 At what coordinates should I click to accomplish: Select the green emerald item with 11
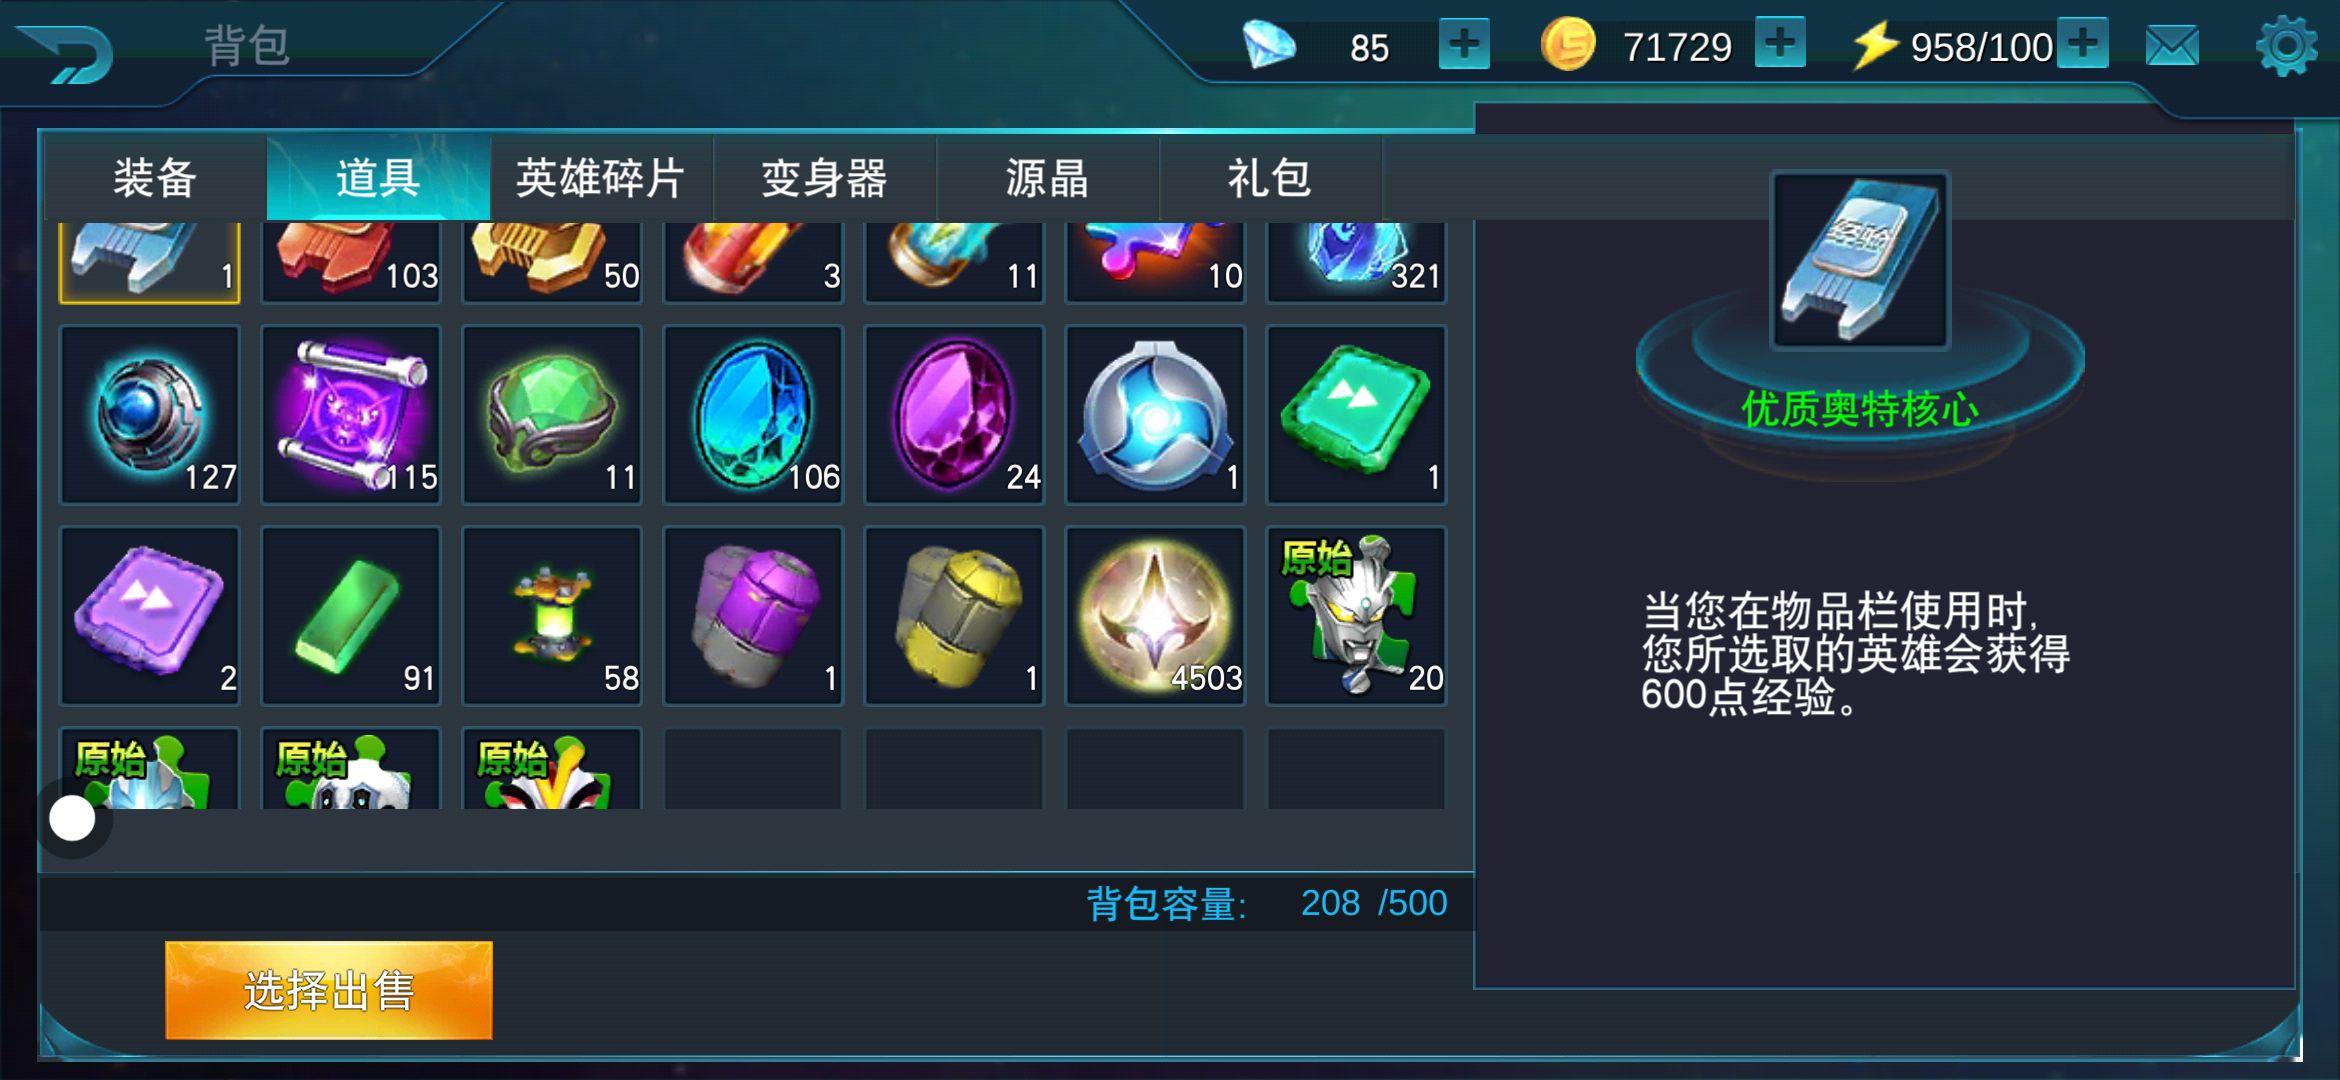[552, 415]
